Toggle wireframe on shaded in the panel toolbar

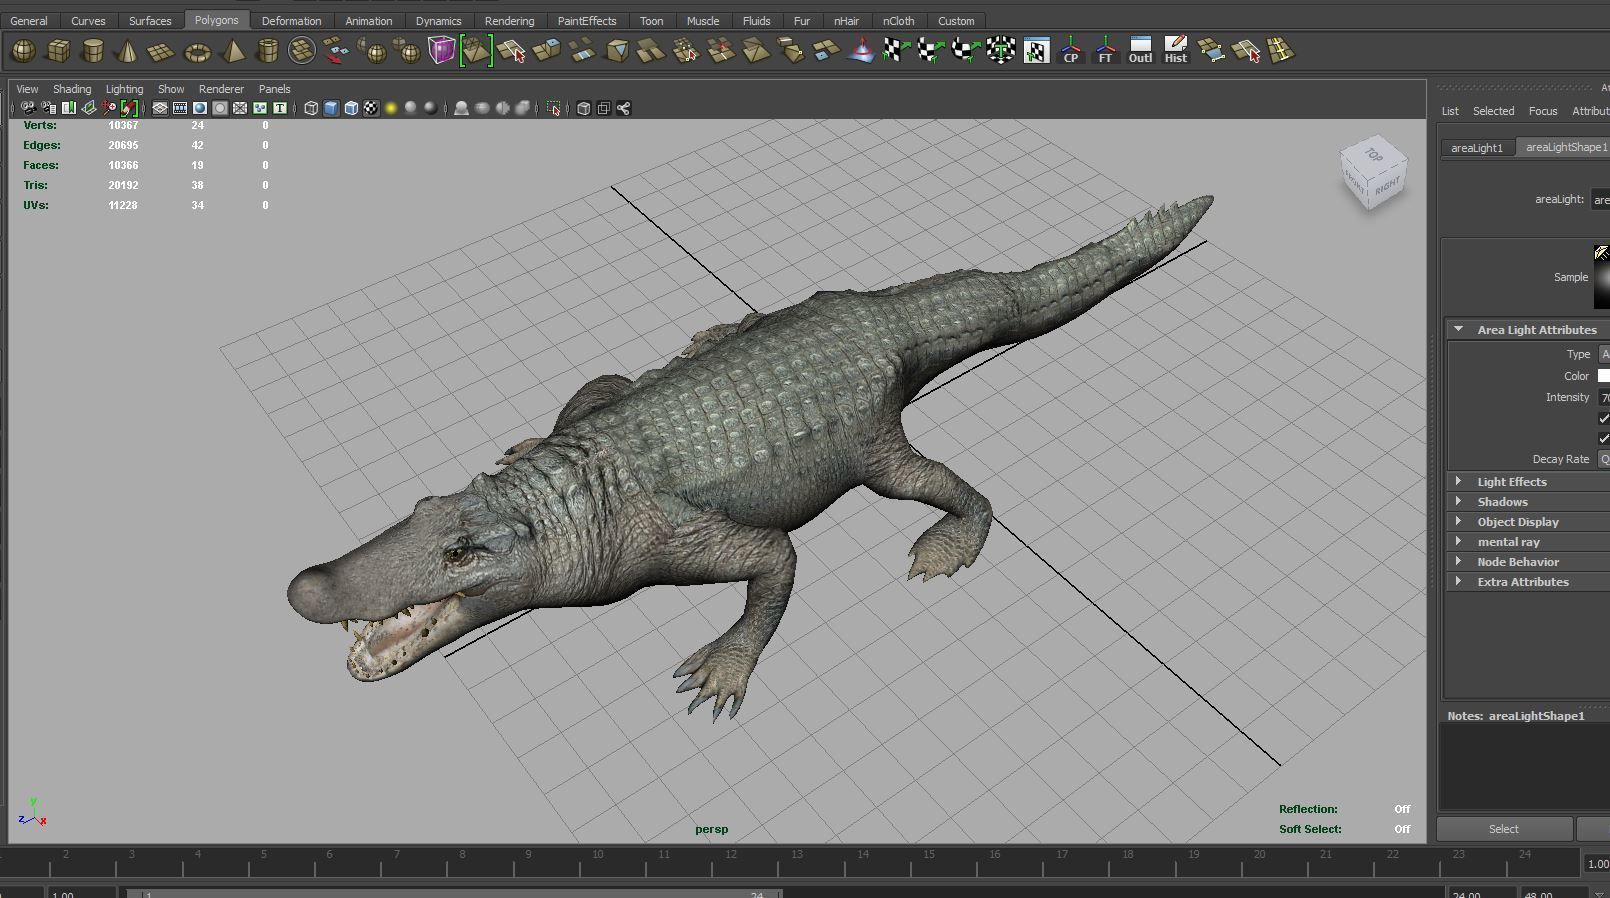[351, 108]
